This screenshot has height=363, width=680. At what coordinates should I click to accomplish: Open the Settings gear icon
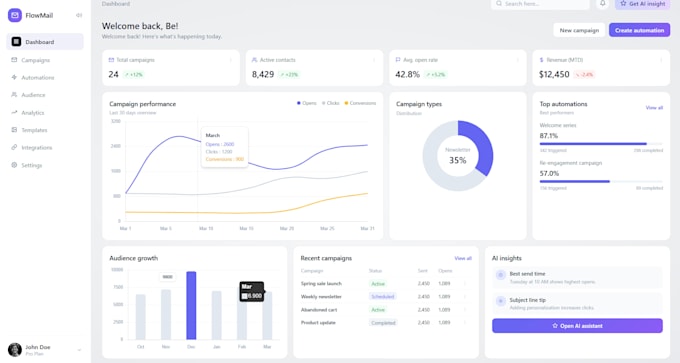14,165
